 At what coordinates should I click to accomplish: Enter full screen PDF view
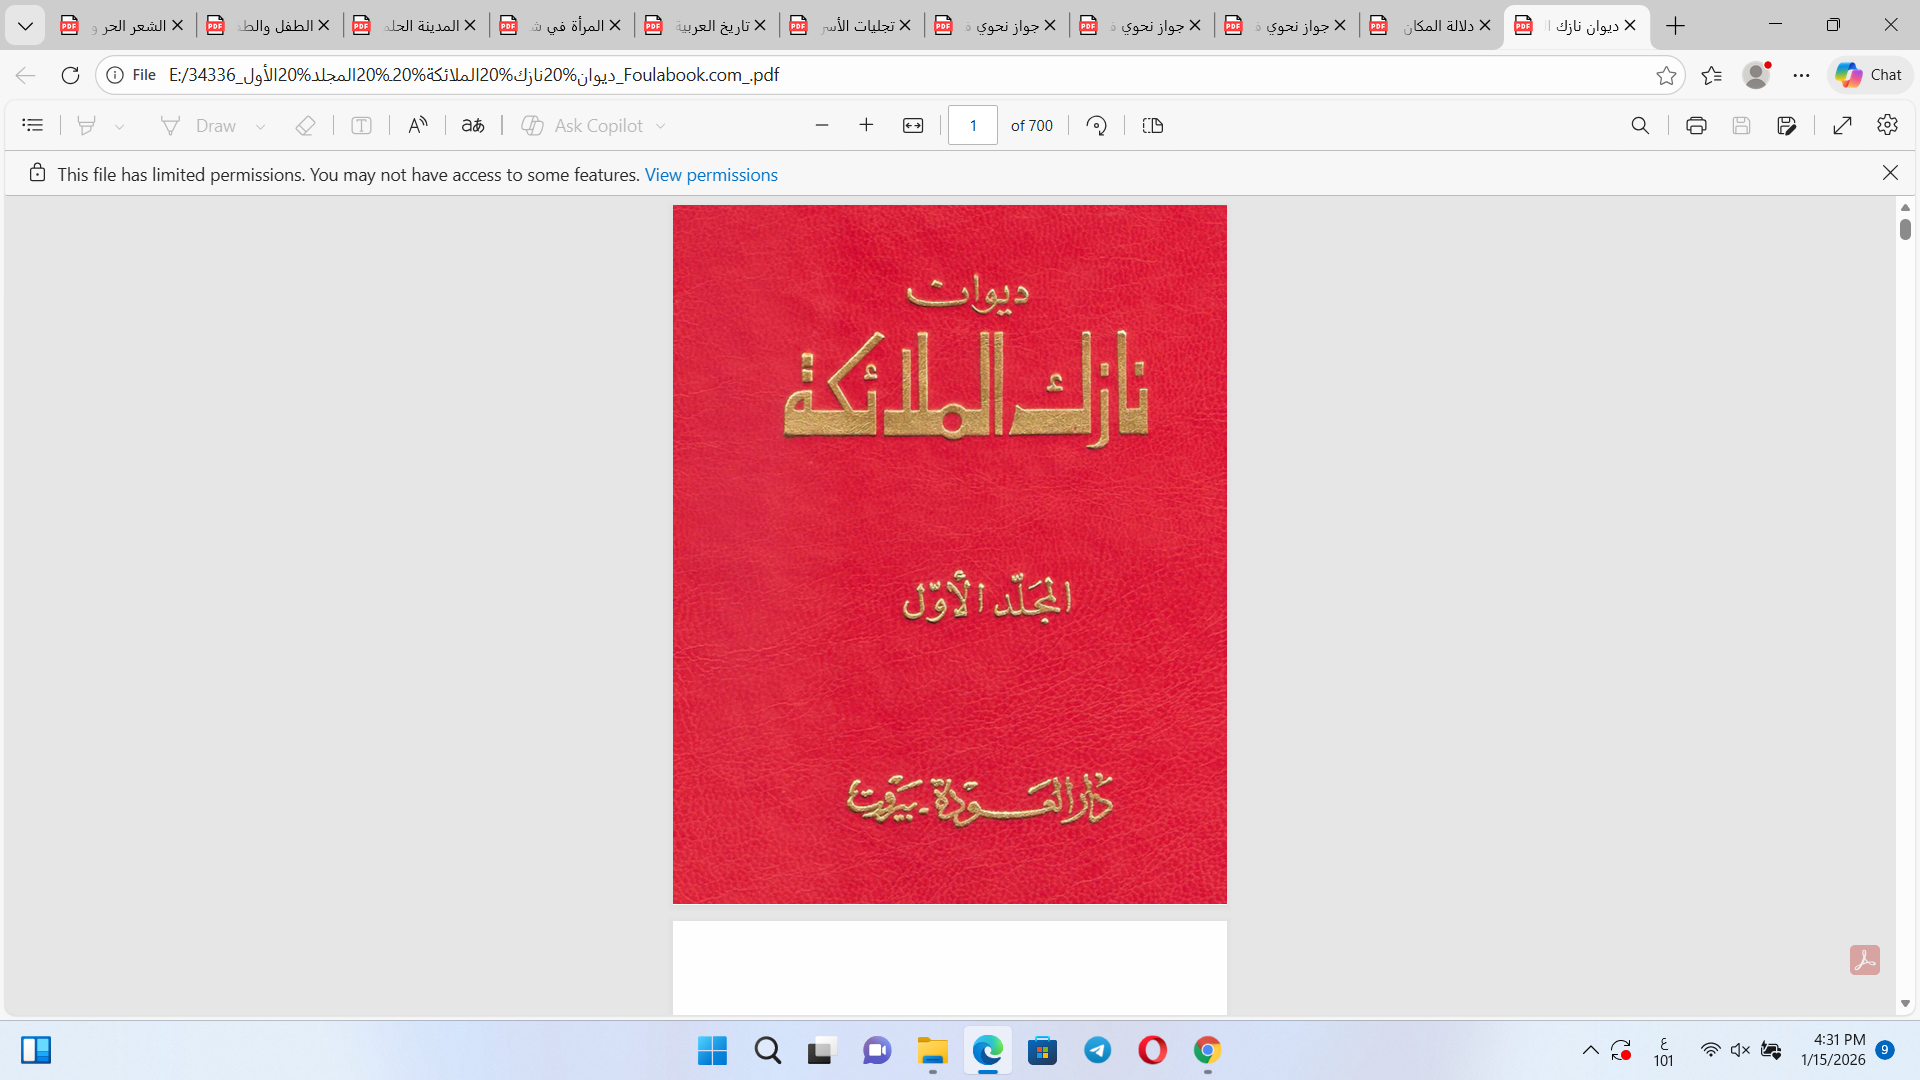[x=1843, y=125]
